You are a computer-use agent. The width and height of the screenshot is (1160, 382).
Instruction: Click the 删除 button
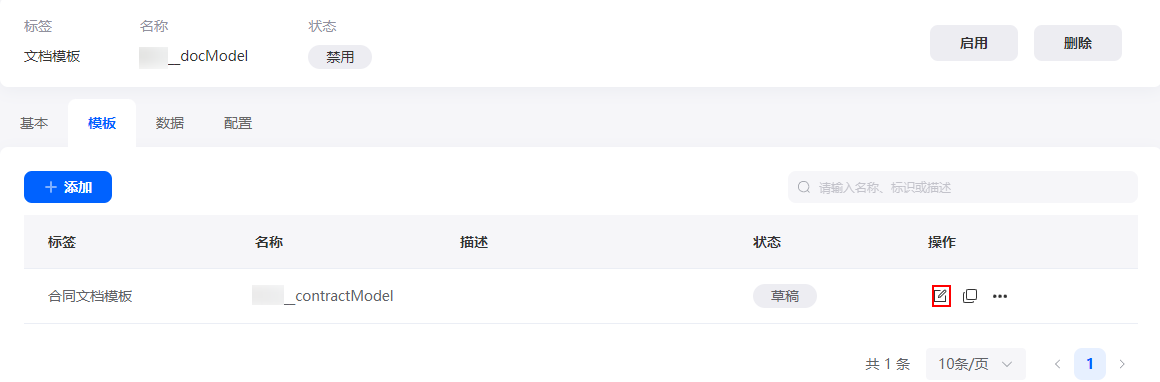point(1078,43)
